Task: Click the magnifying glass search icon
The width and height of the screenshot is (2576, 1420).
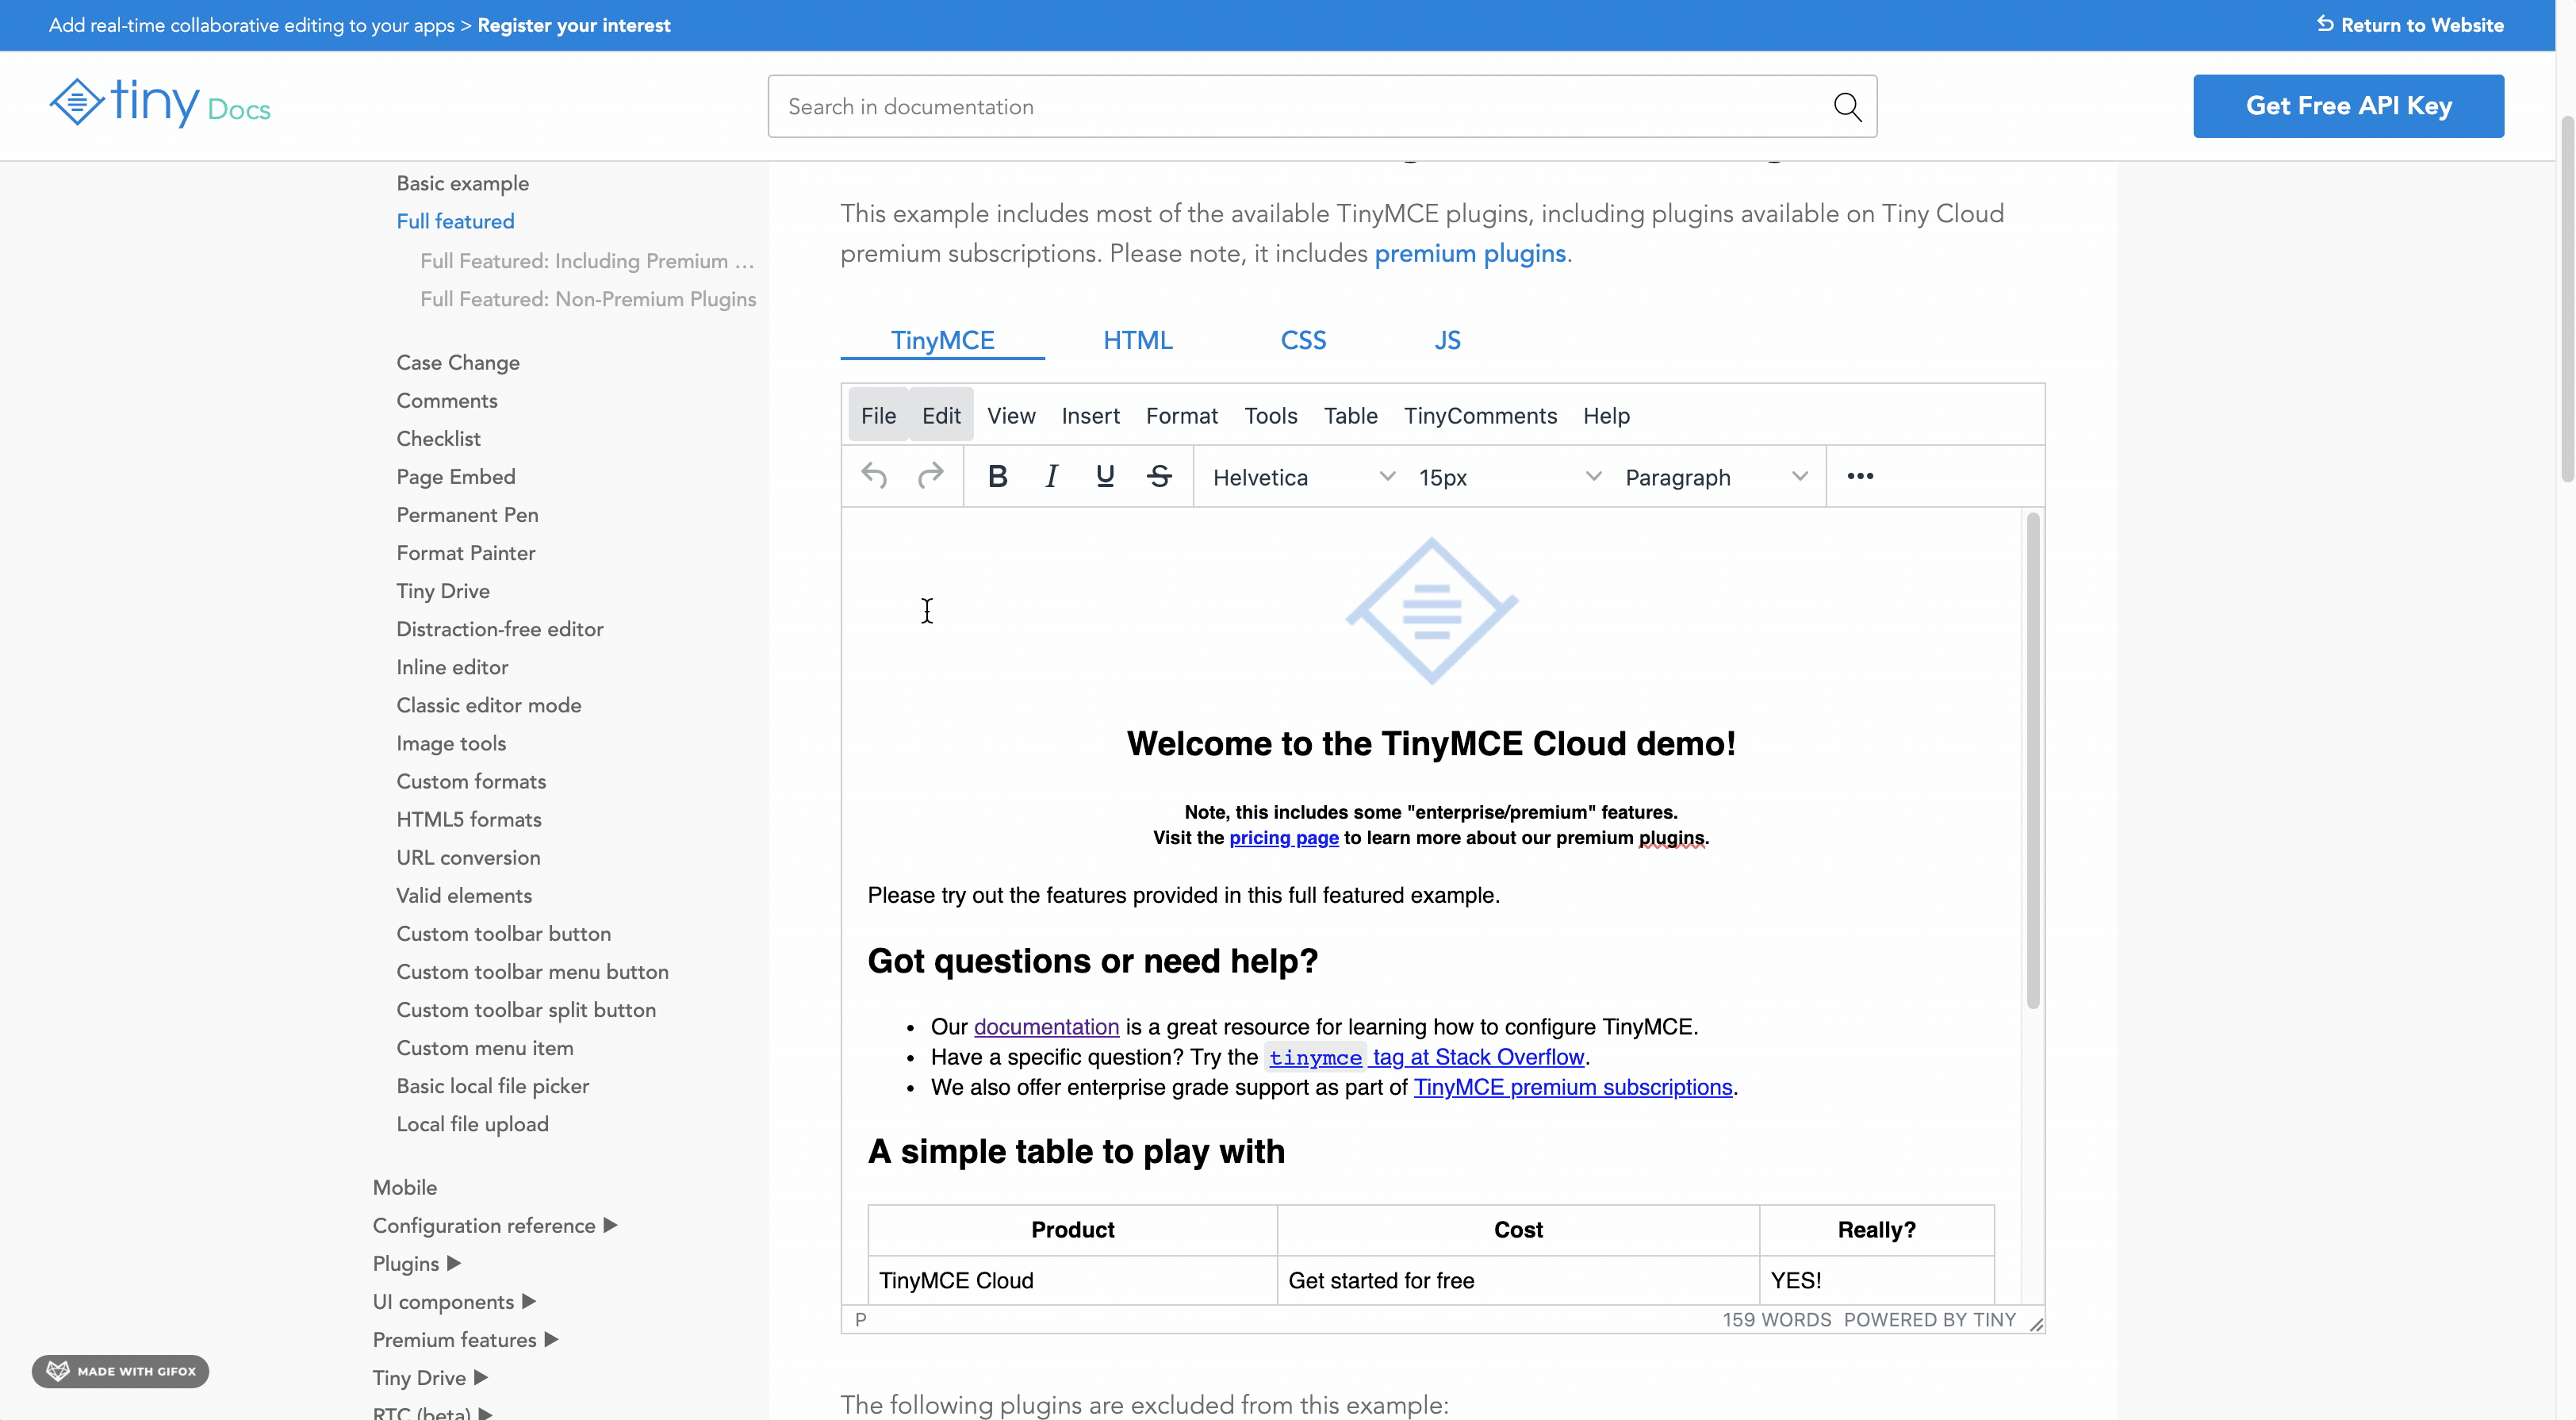Action: (x=1847, y=106)
